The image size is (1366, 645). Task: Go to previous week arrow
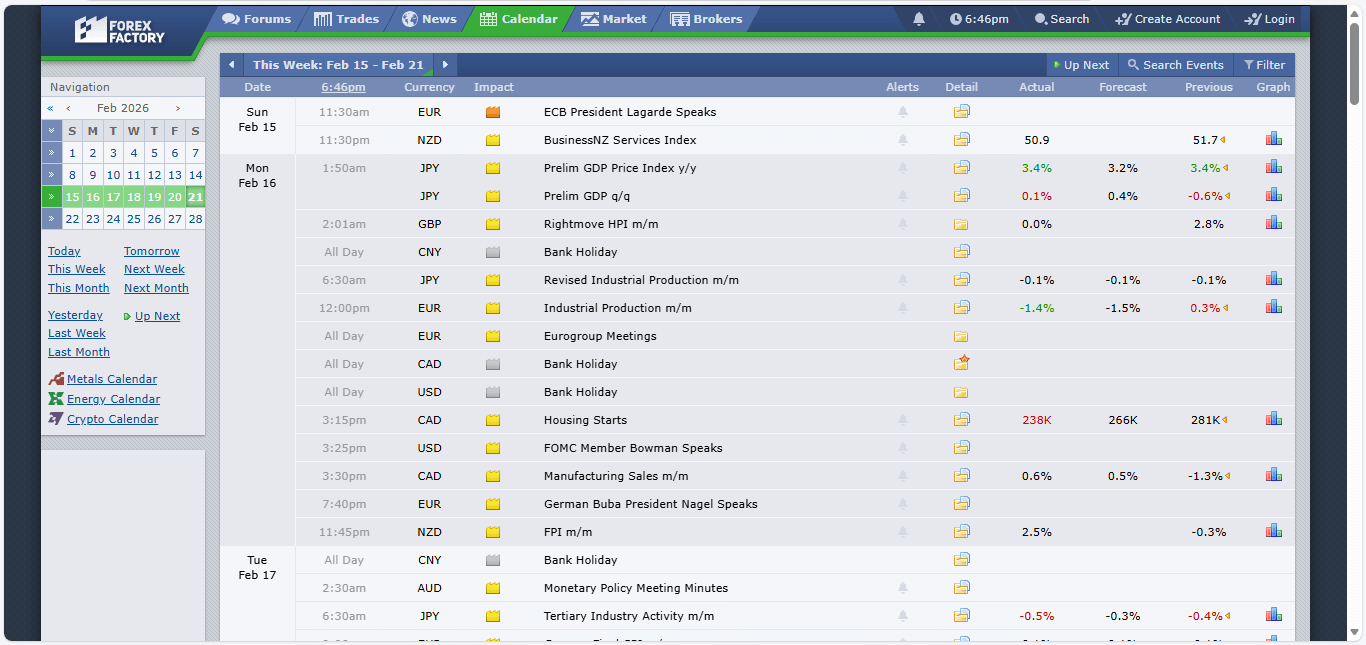click(x=231, y=65)
